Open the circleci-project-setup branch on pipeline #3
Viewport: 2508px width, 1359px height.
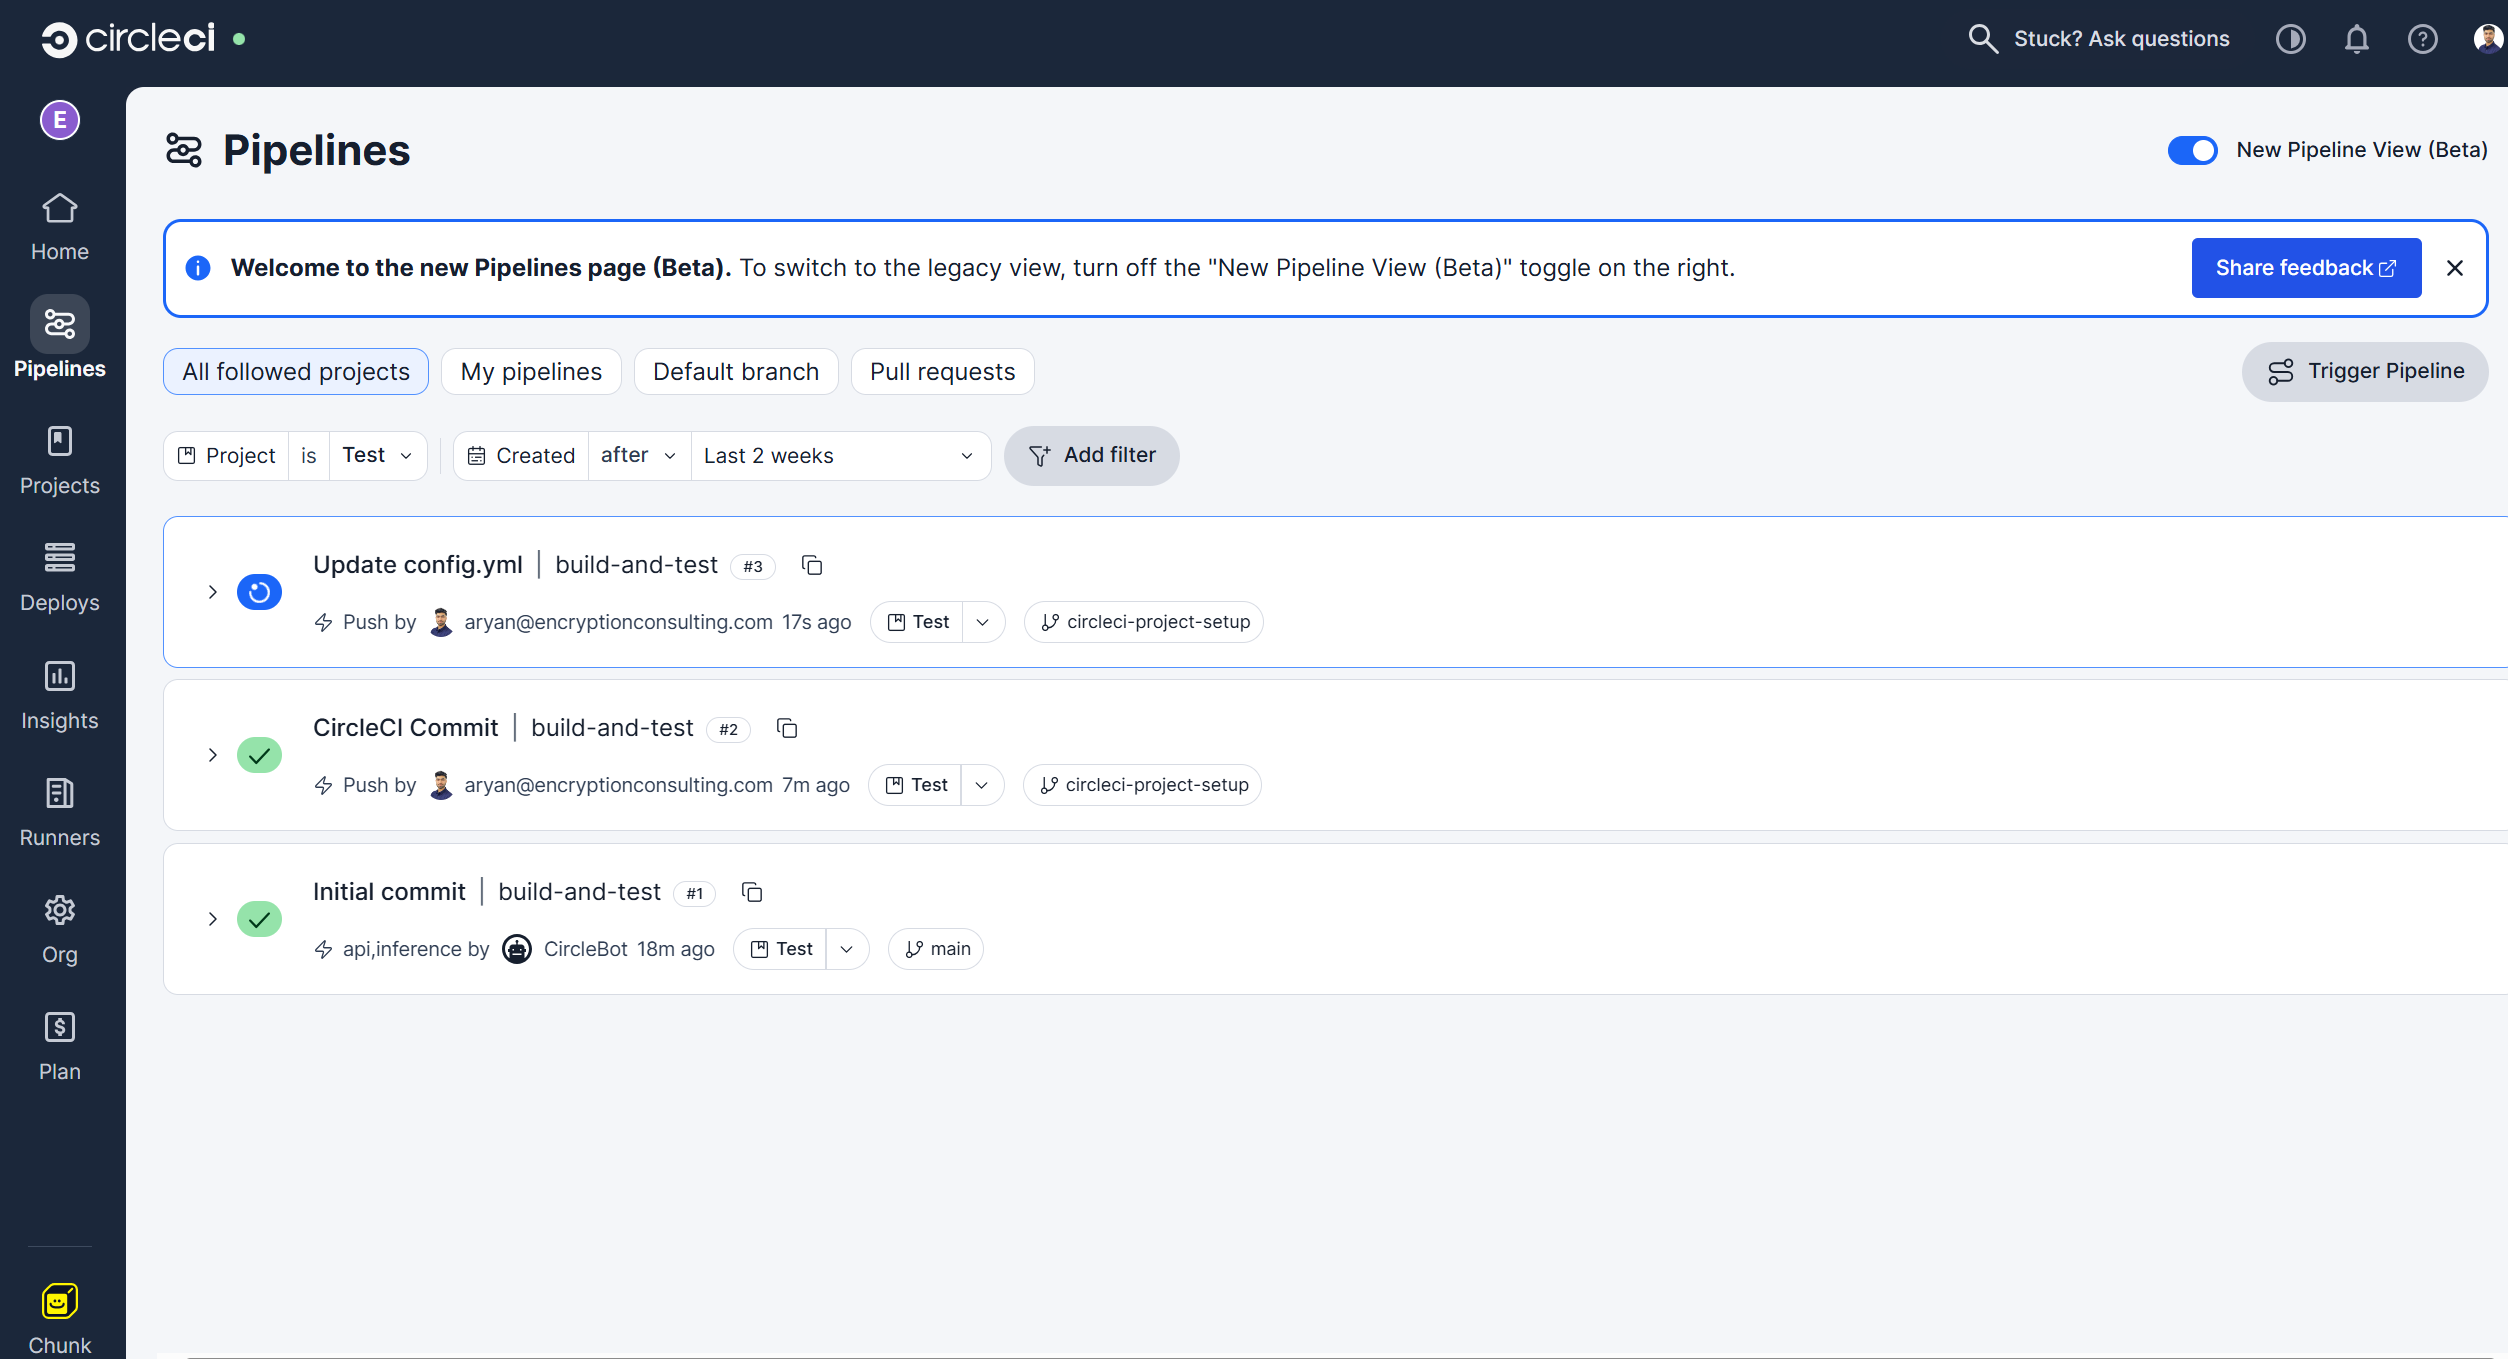(1144, 622)
